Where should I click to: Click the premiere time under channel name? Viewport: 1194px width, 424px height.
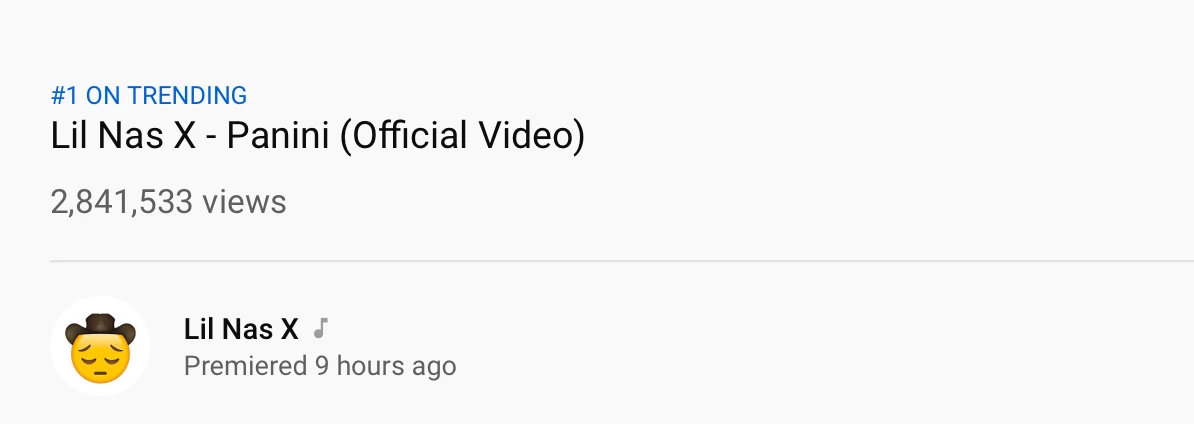tap(320, 366)
